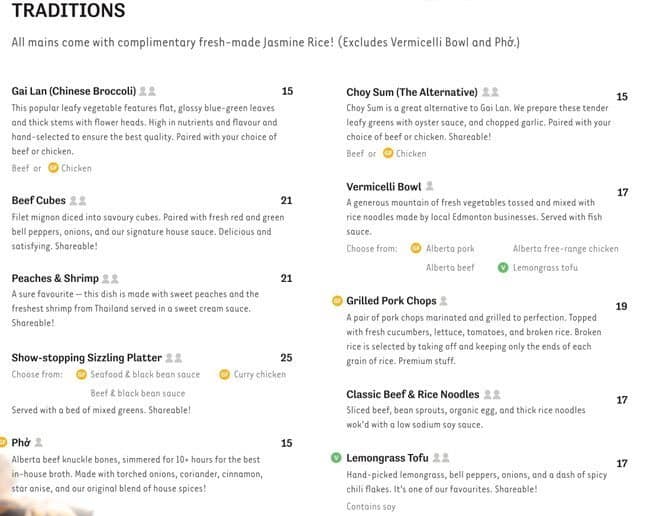Click the green V badge beside Lemongrass Tofu heading
Viewport: 650px width, 516px height.
point(337,457)
